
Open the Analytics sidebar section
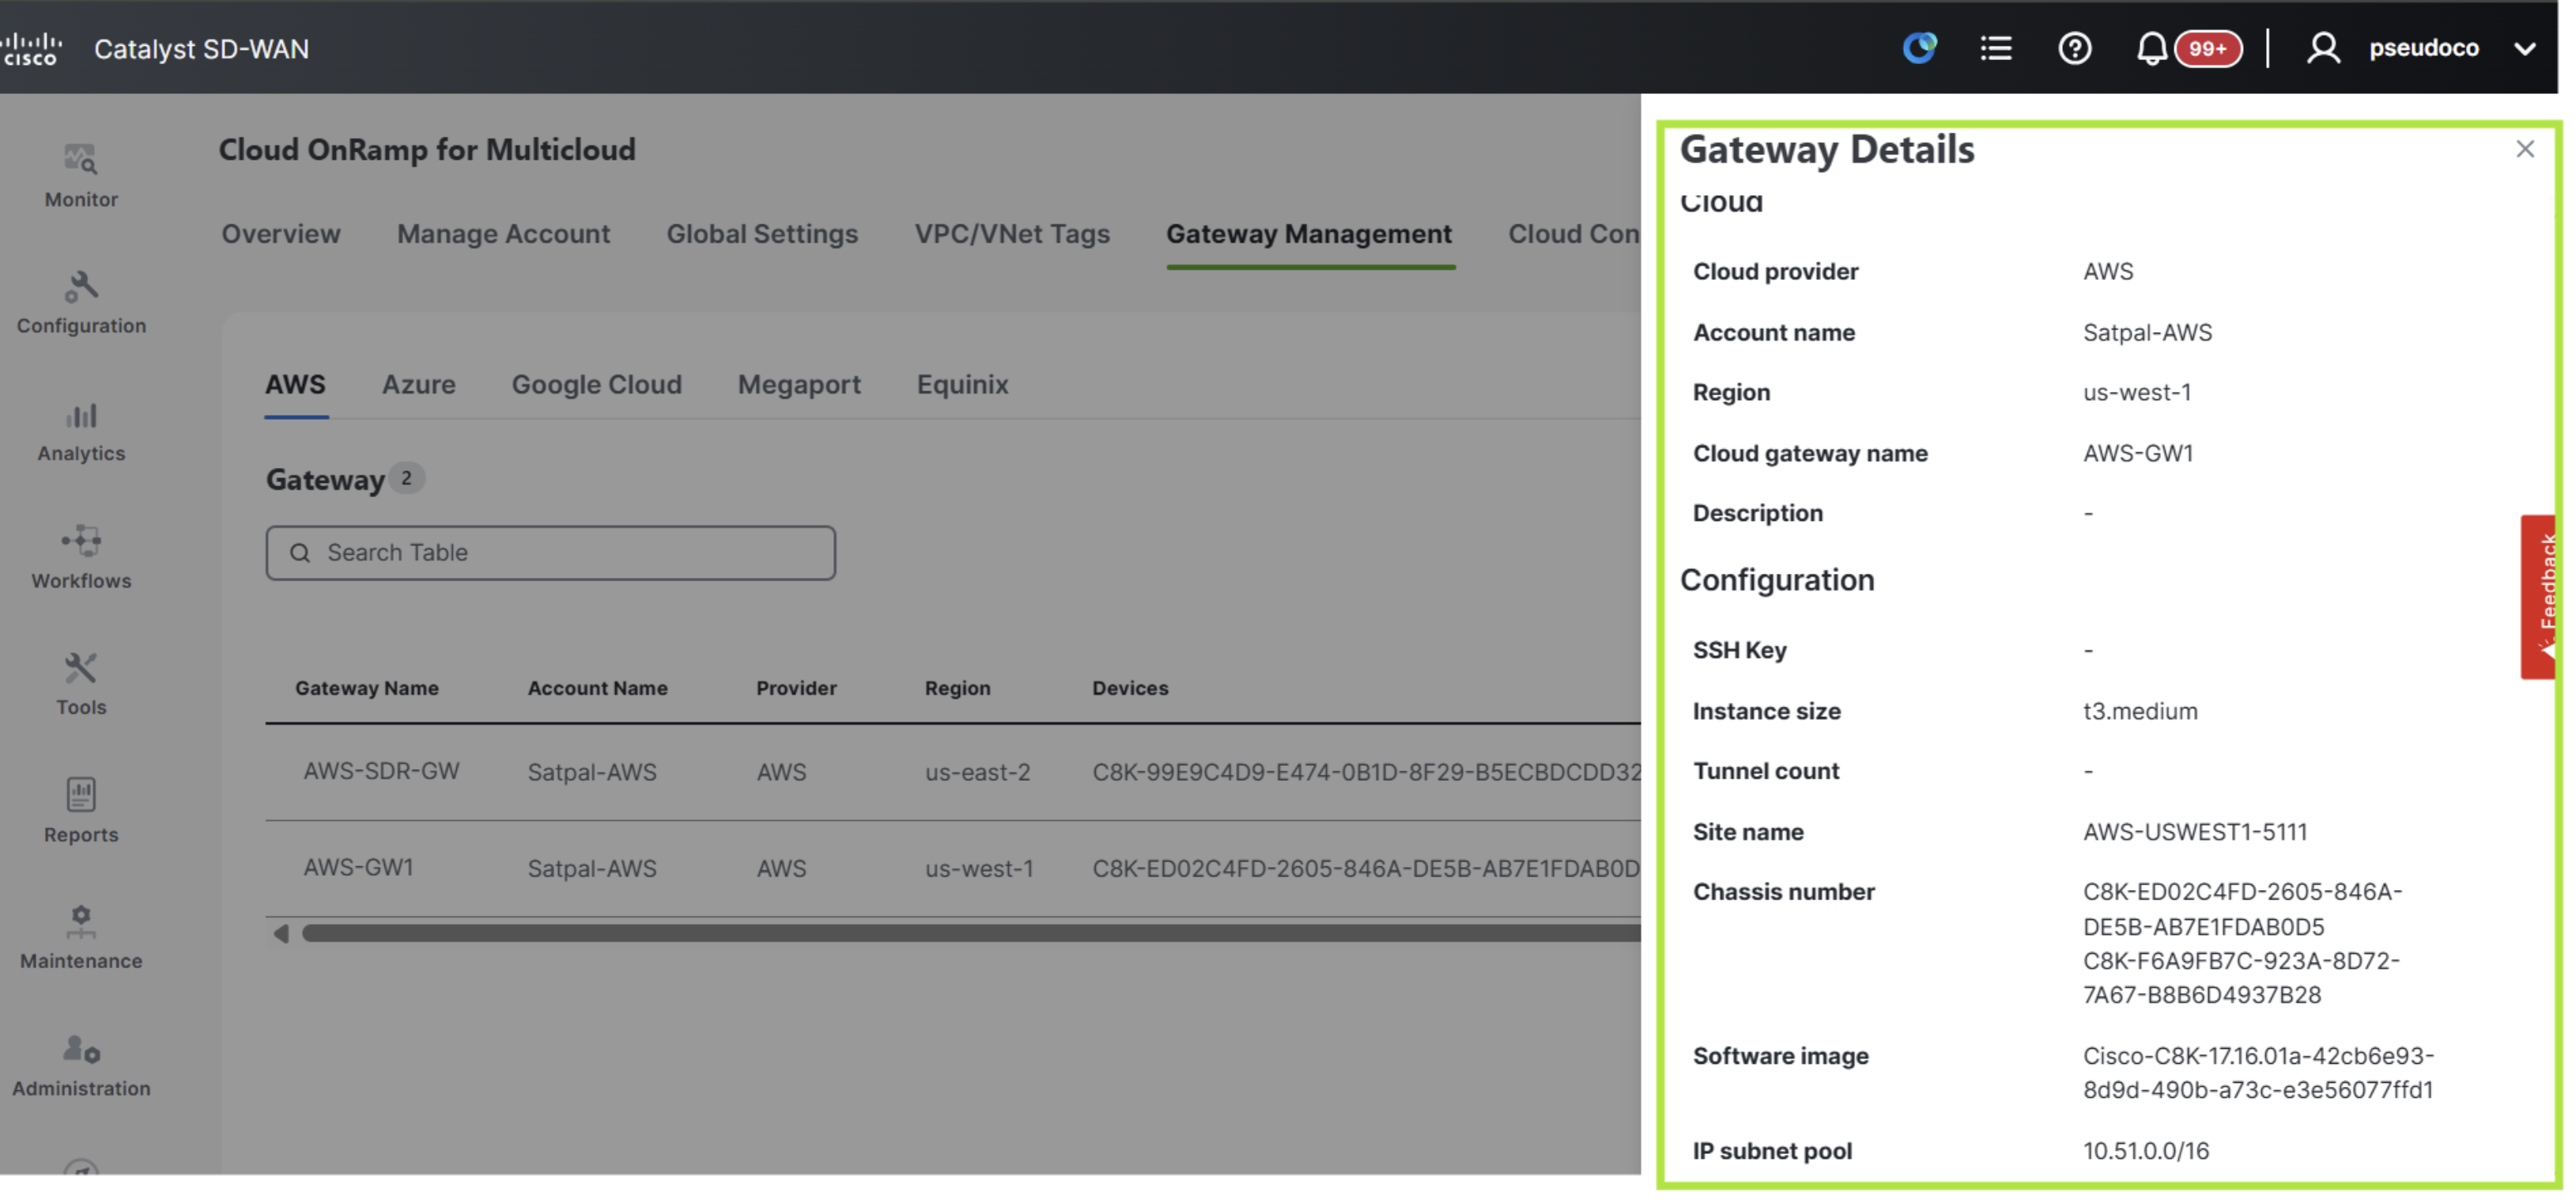[x=81, y=431]
